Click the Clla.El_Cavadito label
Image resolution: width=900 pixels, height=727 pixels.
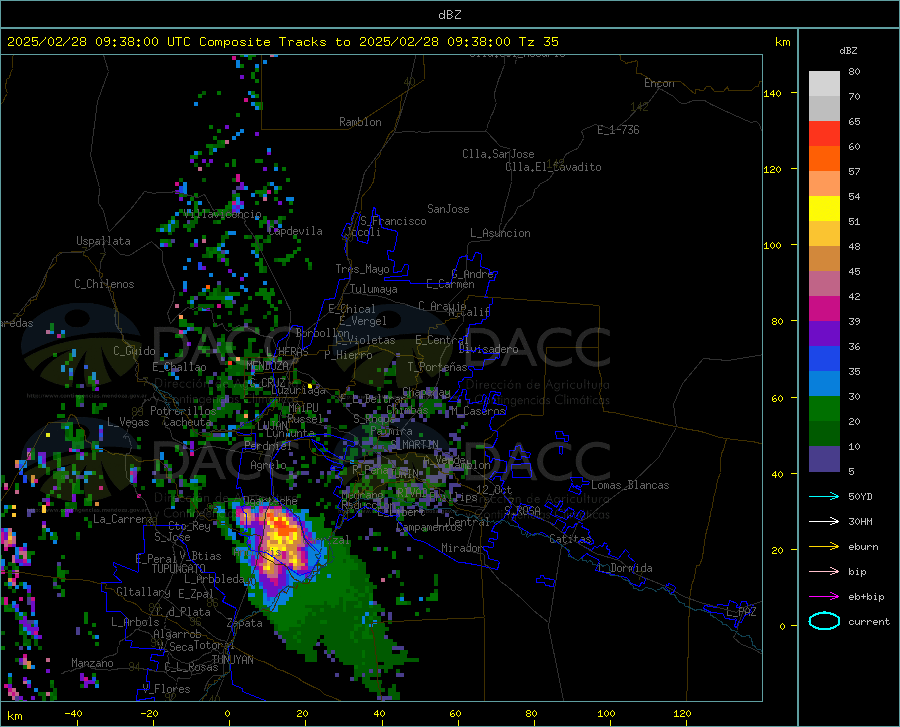(553, 167)
